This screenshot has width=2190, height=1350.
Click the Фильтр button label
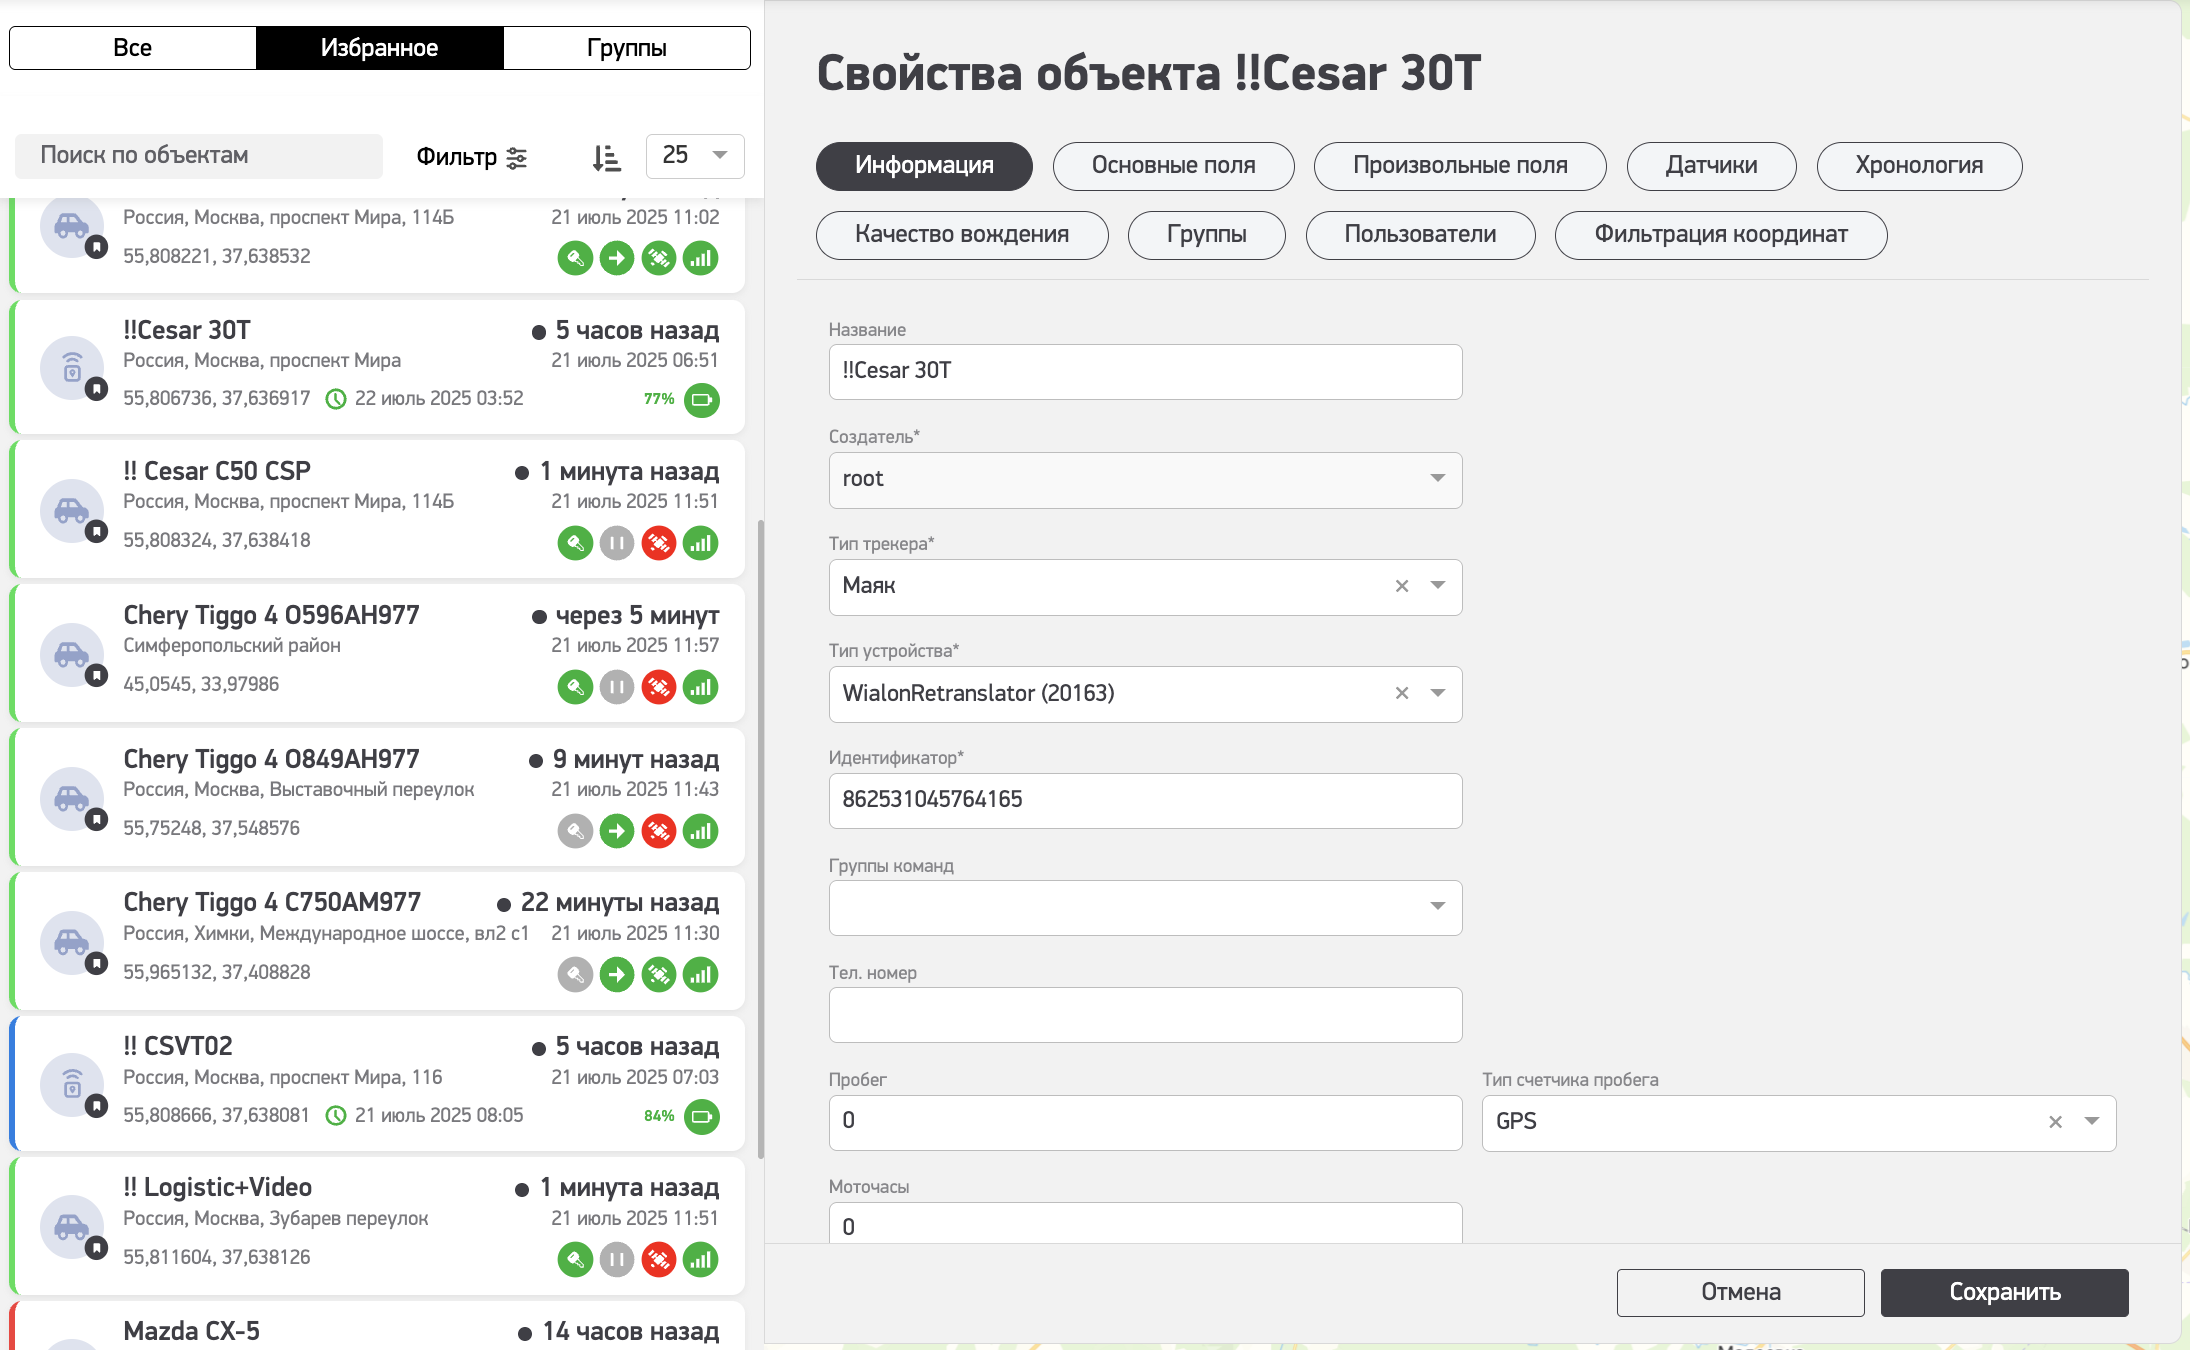[456, 157]
